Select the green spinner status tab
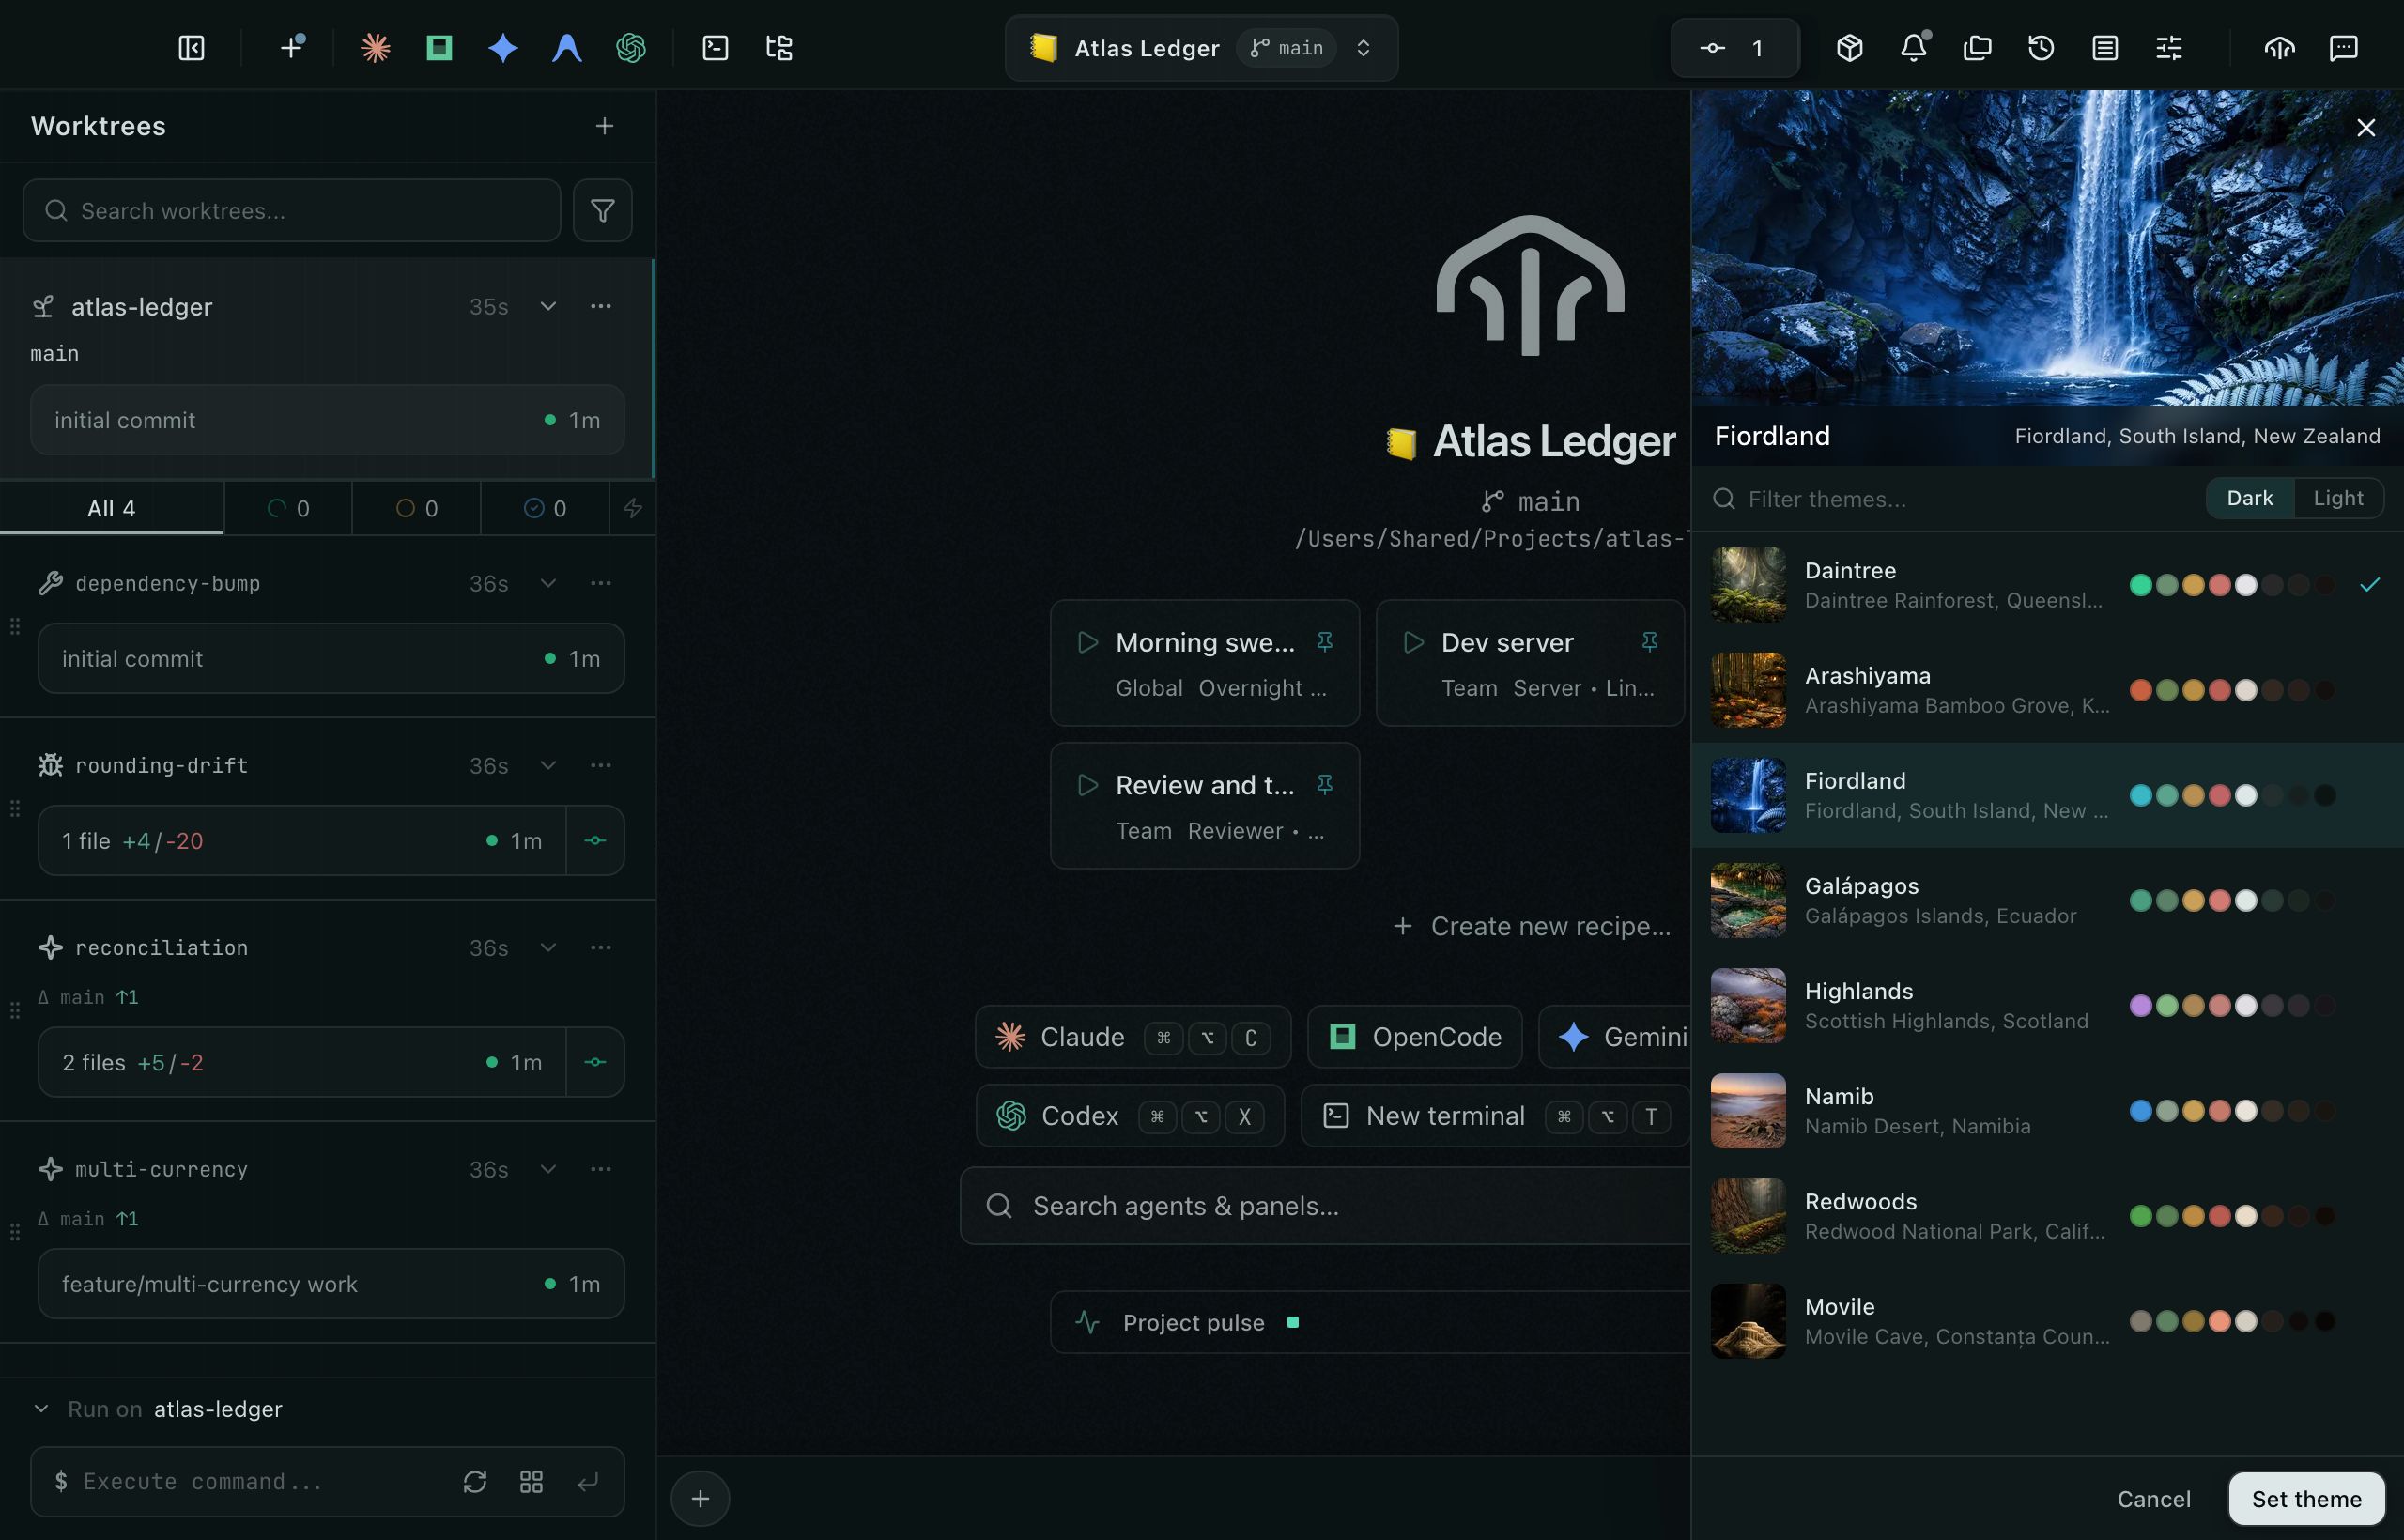The image size is (2404, 1540). coord(288,508)
